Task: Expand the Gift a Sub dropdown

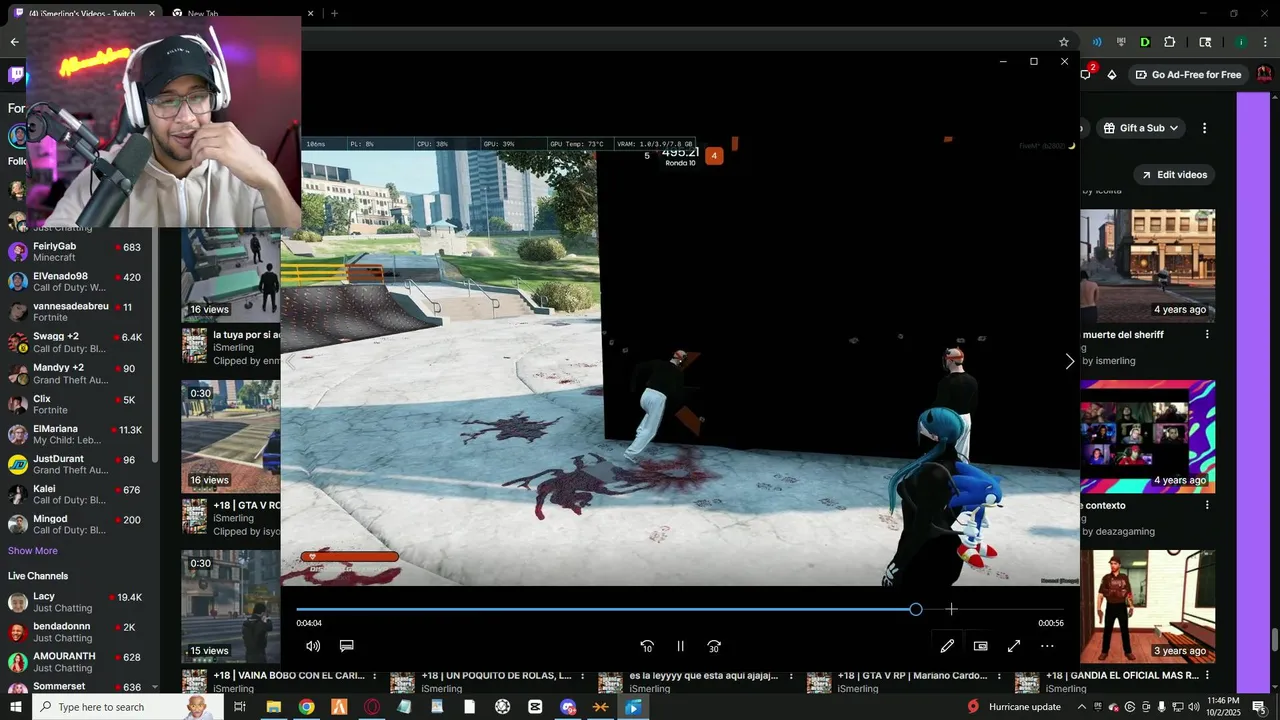Action: click(x=1141, y=128)
